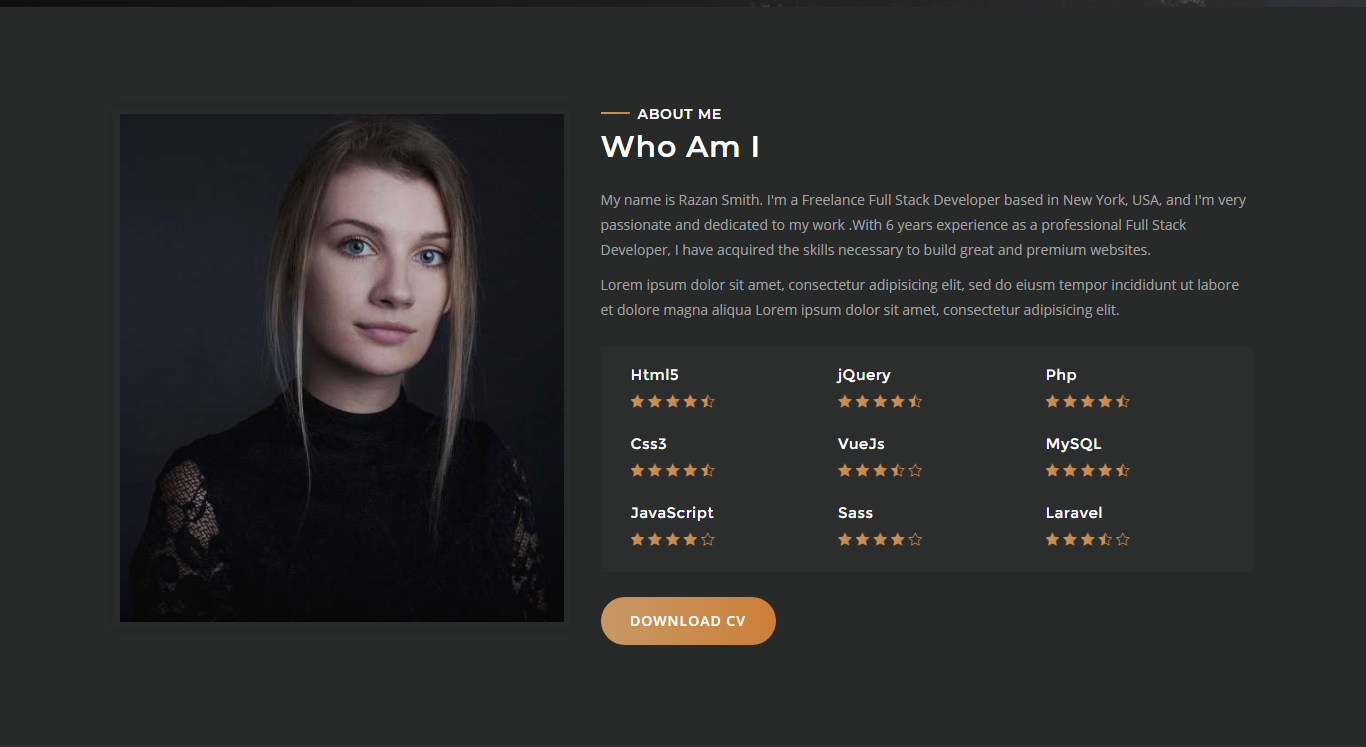Click the Download CV button
The width and height of the screenshot is (1366, 747).
(688, 621)
